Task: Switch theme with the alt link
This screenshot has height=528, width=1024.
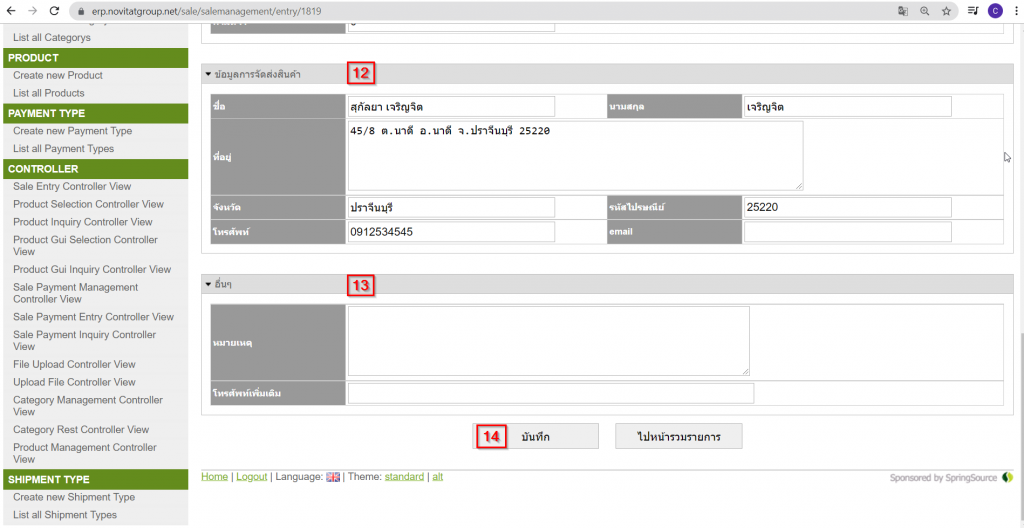Action: (437, 477)
